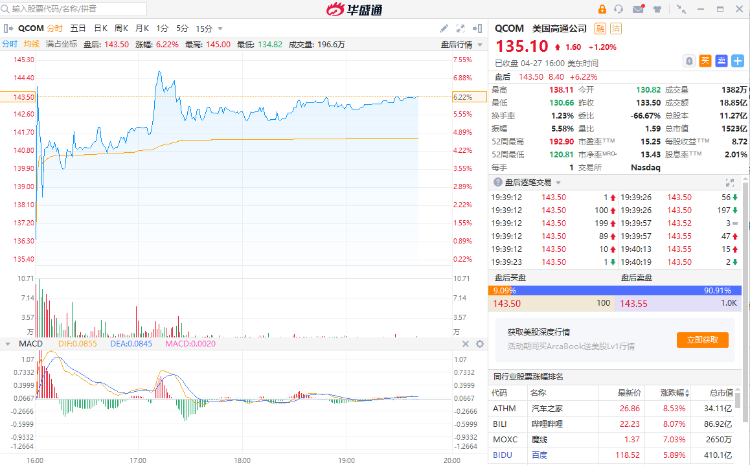This screenshot has height=465, width=750.
Task: Click the shrink window arrows icon
Action: click(x=682, y=9)
